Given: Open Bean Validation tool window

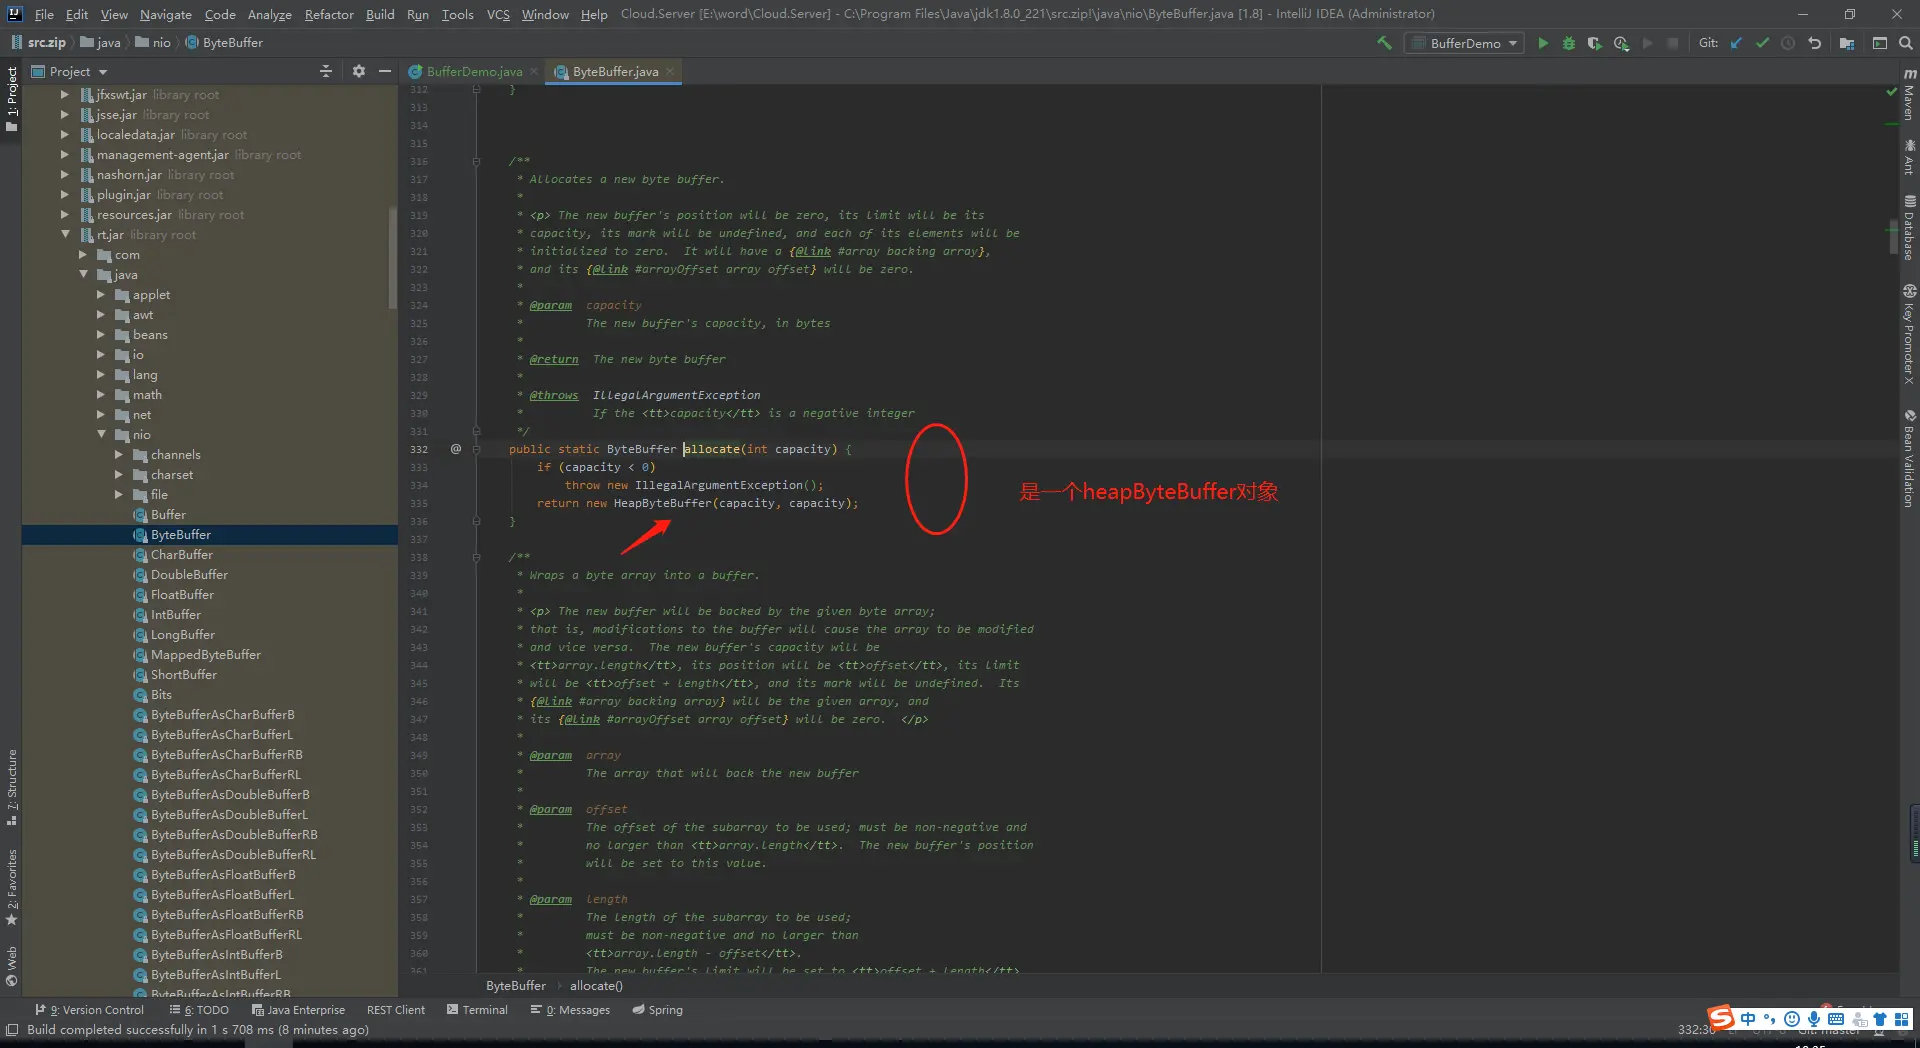Looking at the screenshot, I should click(x=1909, y=459).
